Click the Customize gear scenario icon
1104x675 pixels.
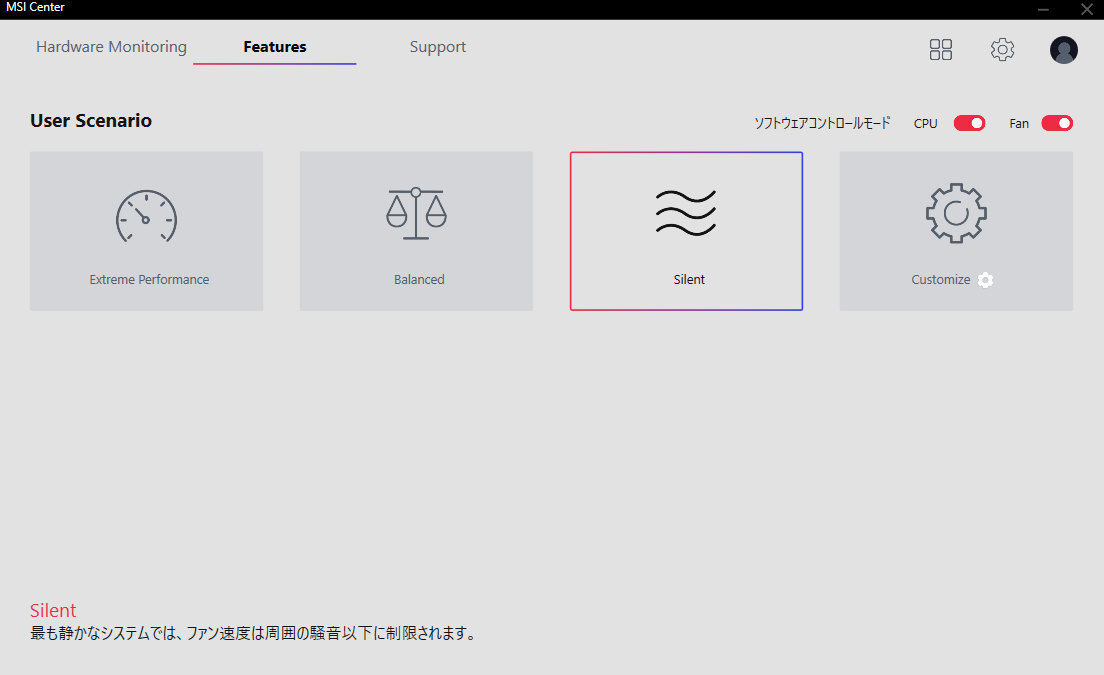click(x=956, y=212)
